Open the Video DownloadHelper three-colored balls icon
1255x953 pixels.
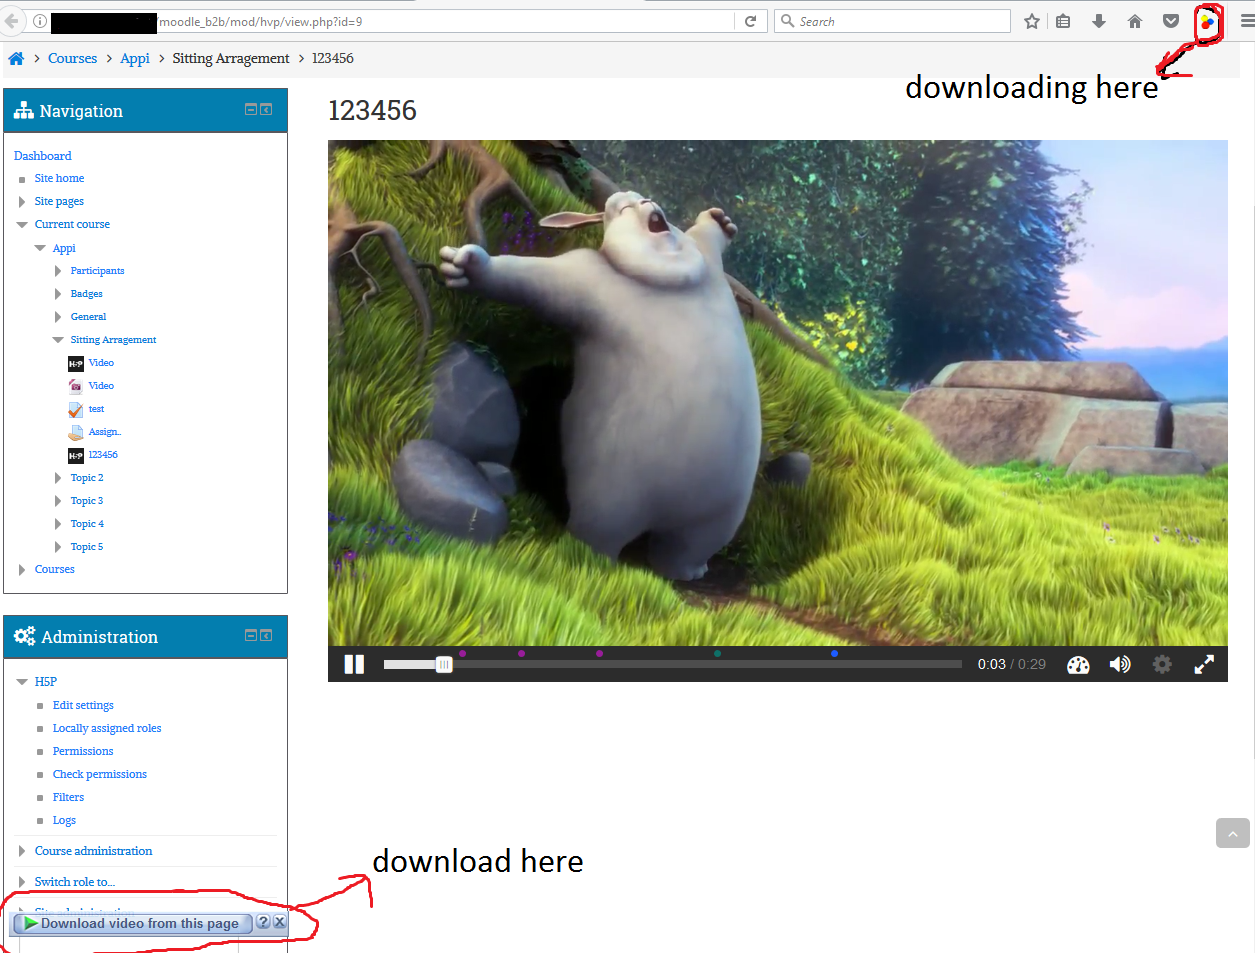point(1208,21)
